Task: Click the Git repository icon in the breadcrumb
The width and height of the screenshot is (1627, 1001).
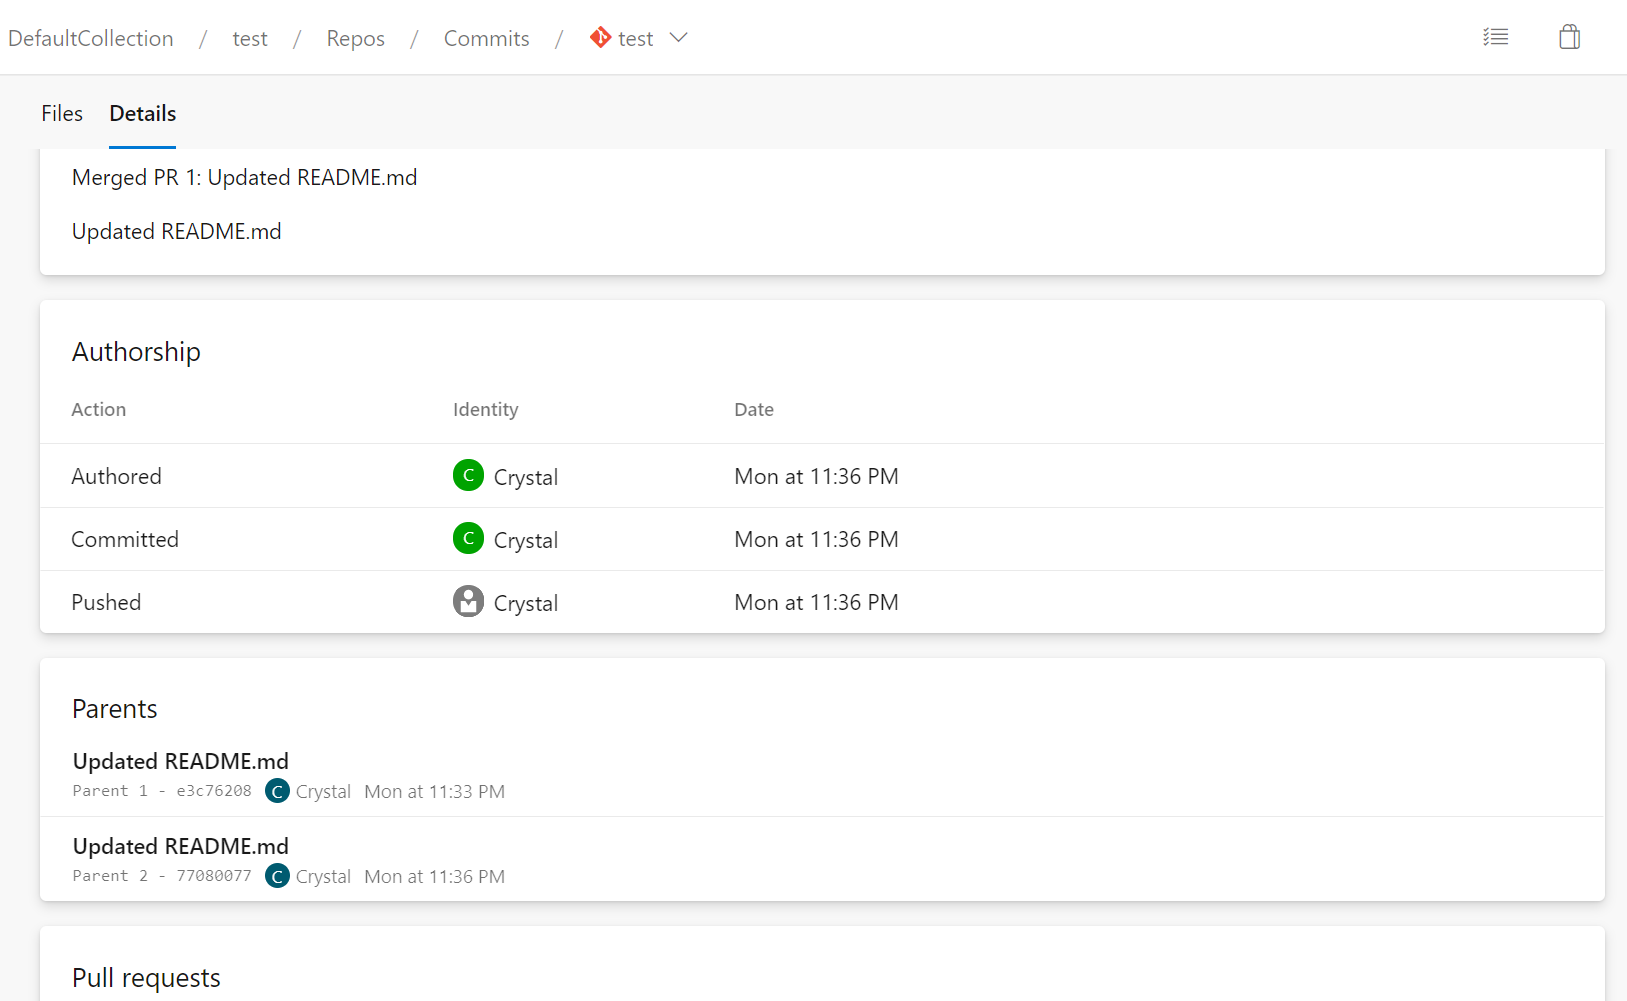Action: pyautogui.click(x=599, y=37)
